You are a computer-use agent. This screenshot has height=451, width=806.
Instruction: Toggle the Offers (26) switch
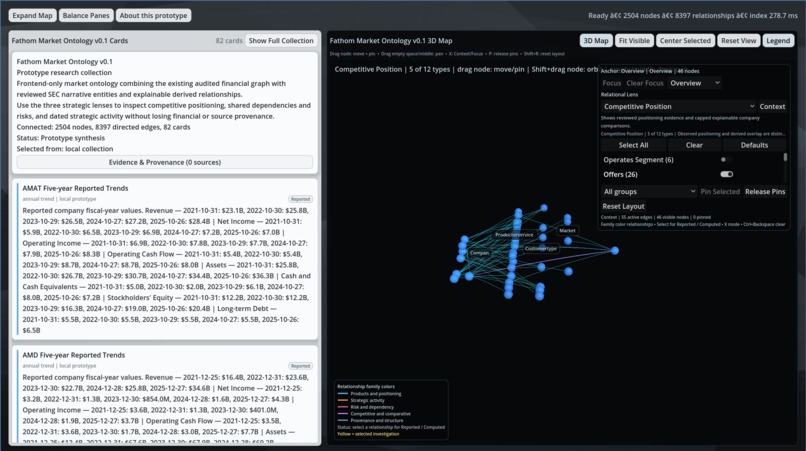pos(726,174)
